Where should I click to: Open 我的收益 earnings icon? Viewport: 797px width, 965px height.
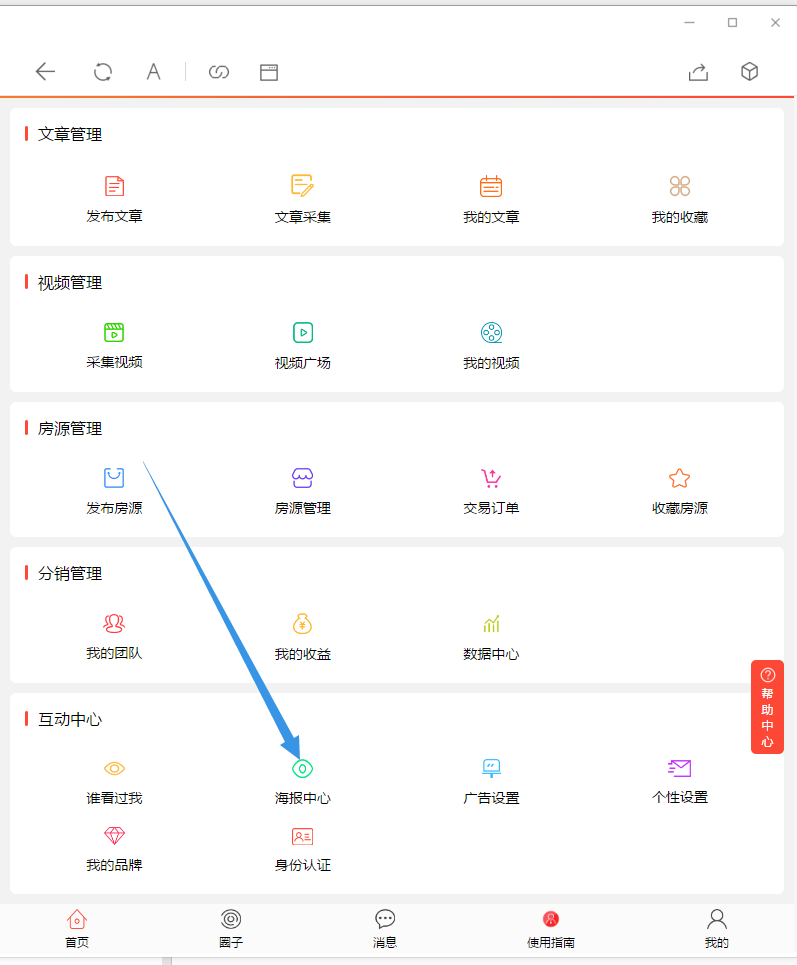pos(302,624)
